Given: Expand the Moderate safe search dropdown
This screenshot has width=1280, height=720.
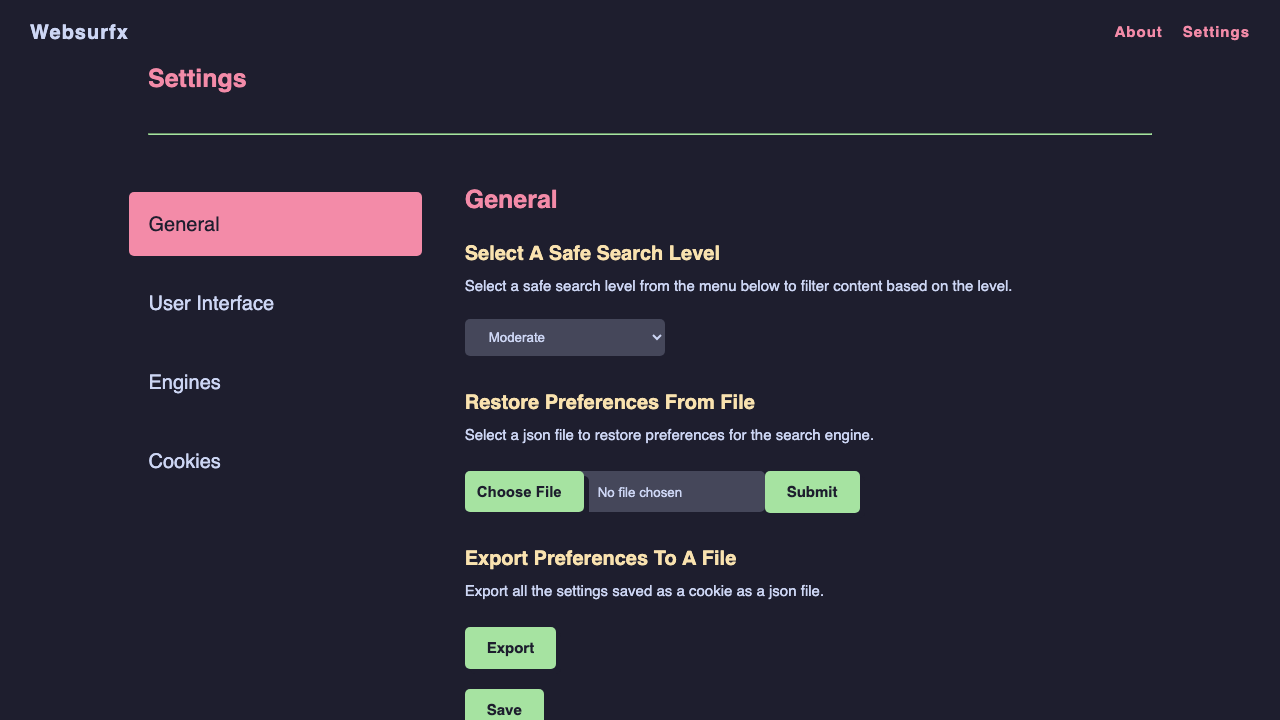Looking at the screenshot, I should (x=565, y=337).
